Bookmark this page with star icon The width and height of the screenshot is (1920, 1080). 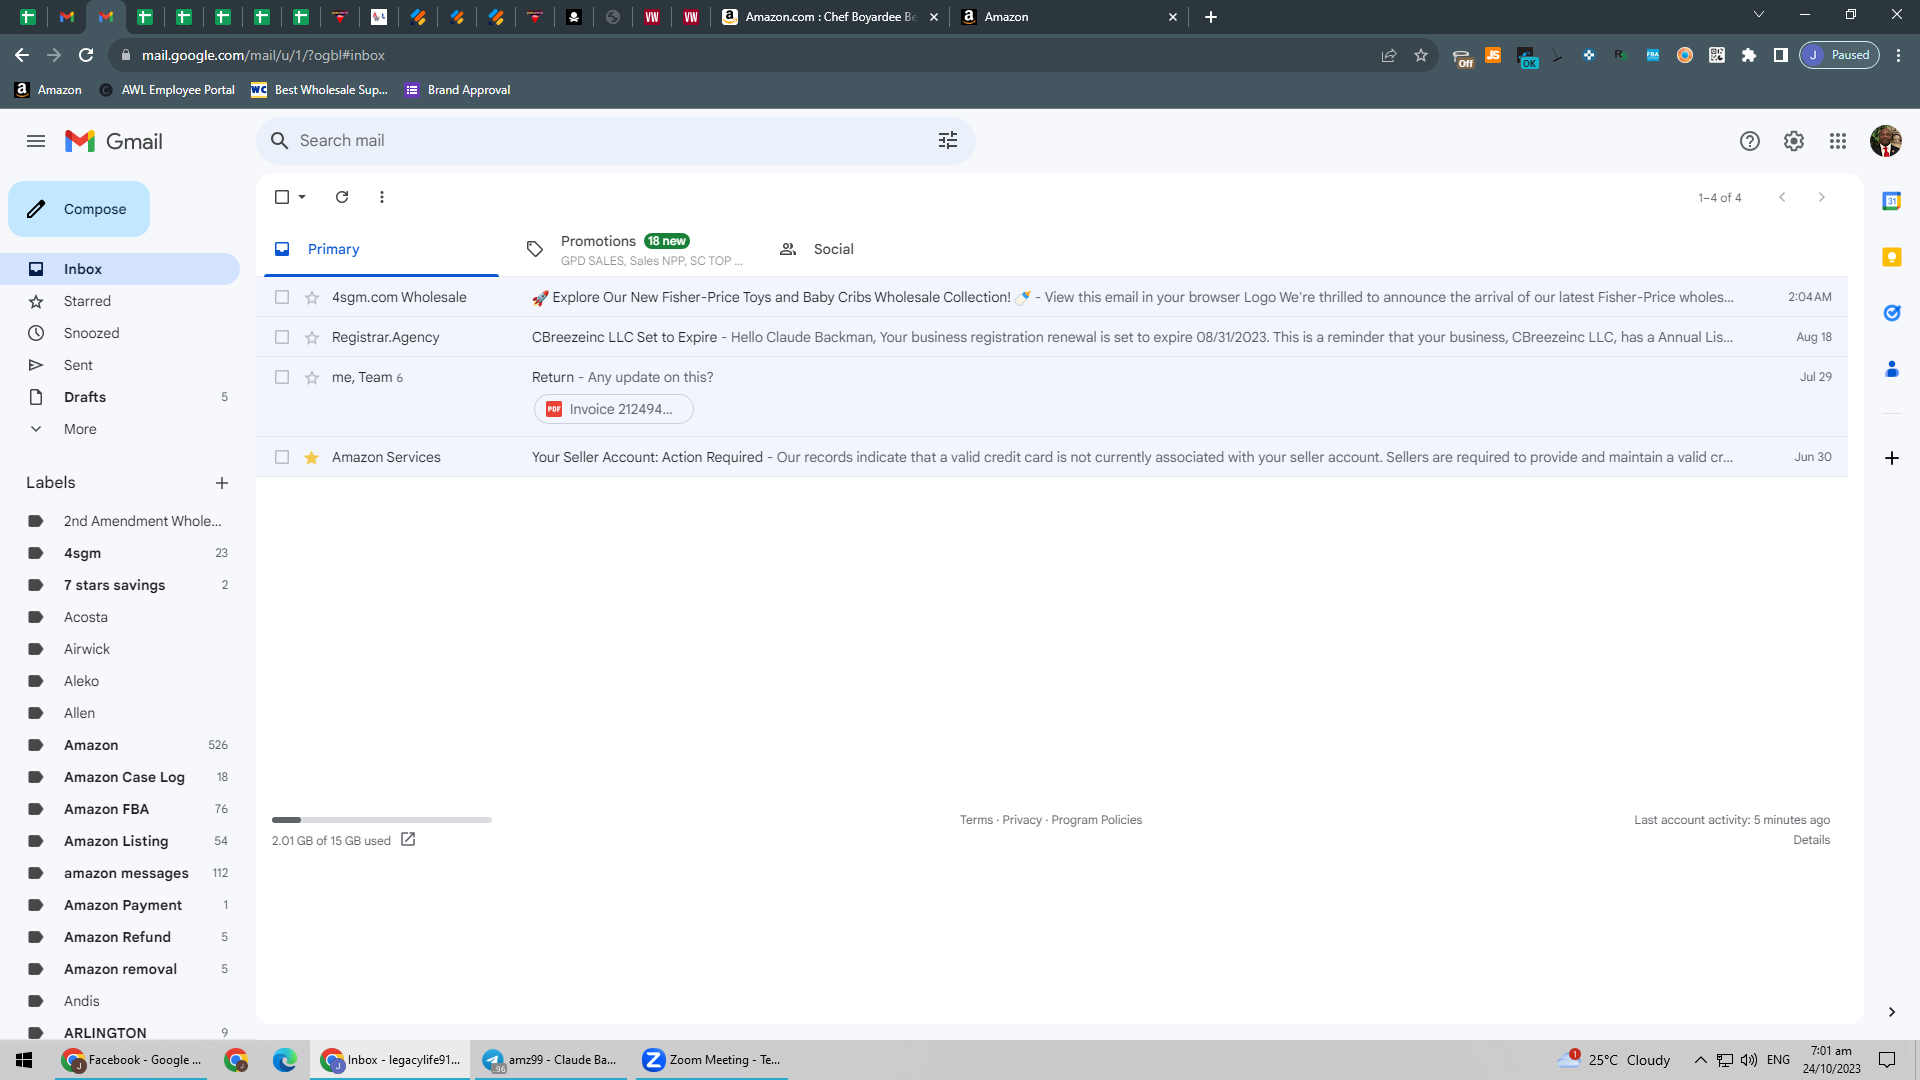(x=1421, y=55)
